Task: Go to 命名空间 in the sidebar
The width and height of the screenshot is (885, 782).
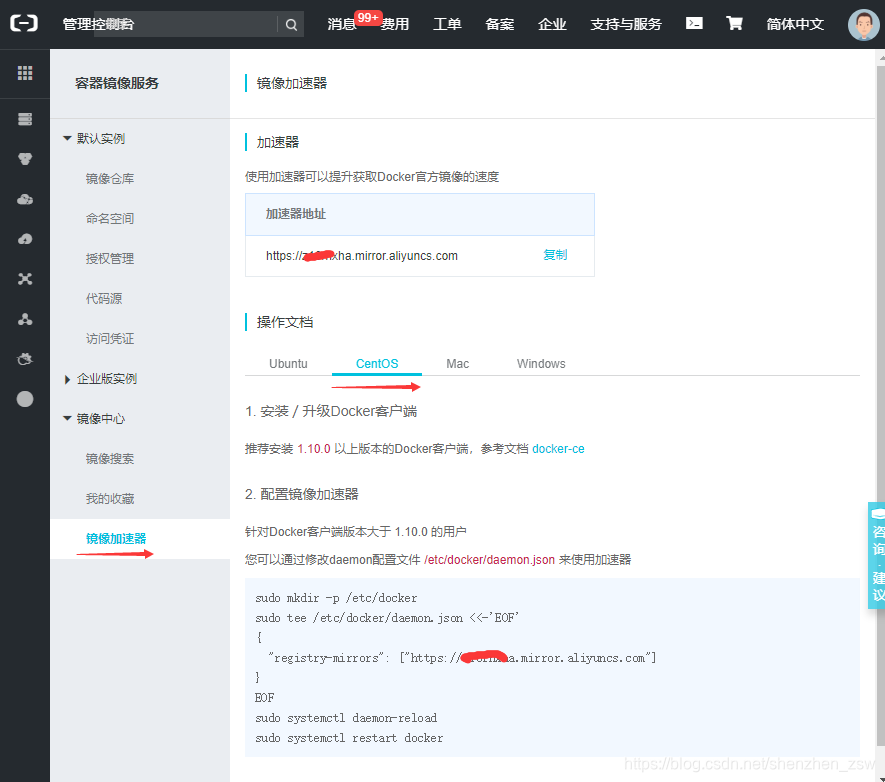Action: (x=109, y=218)
